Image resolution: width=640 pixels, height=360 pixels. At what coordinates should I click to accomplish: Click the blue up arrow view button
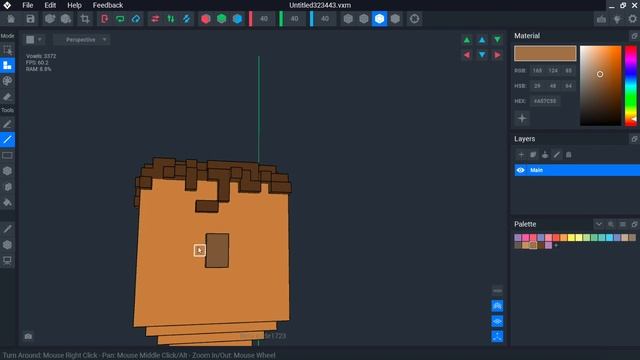pos(482,40)
